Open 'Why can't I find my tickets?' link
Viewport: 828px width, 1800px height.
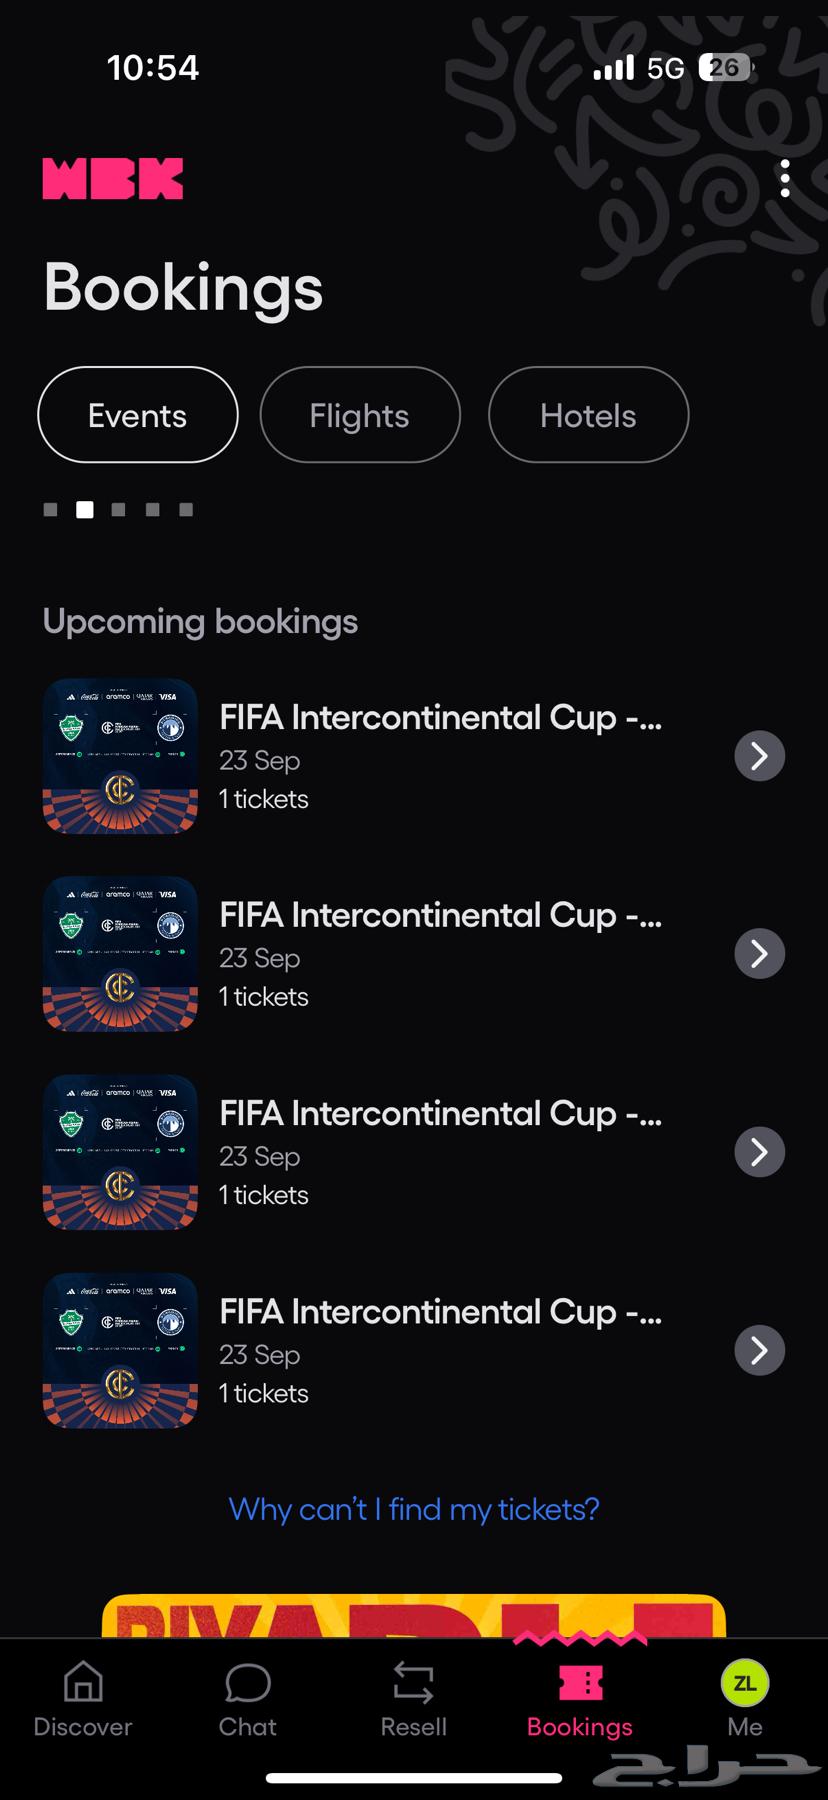tap(414, 1509)
